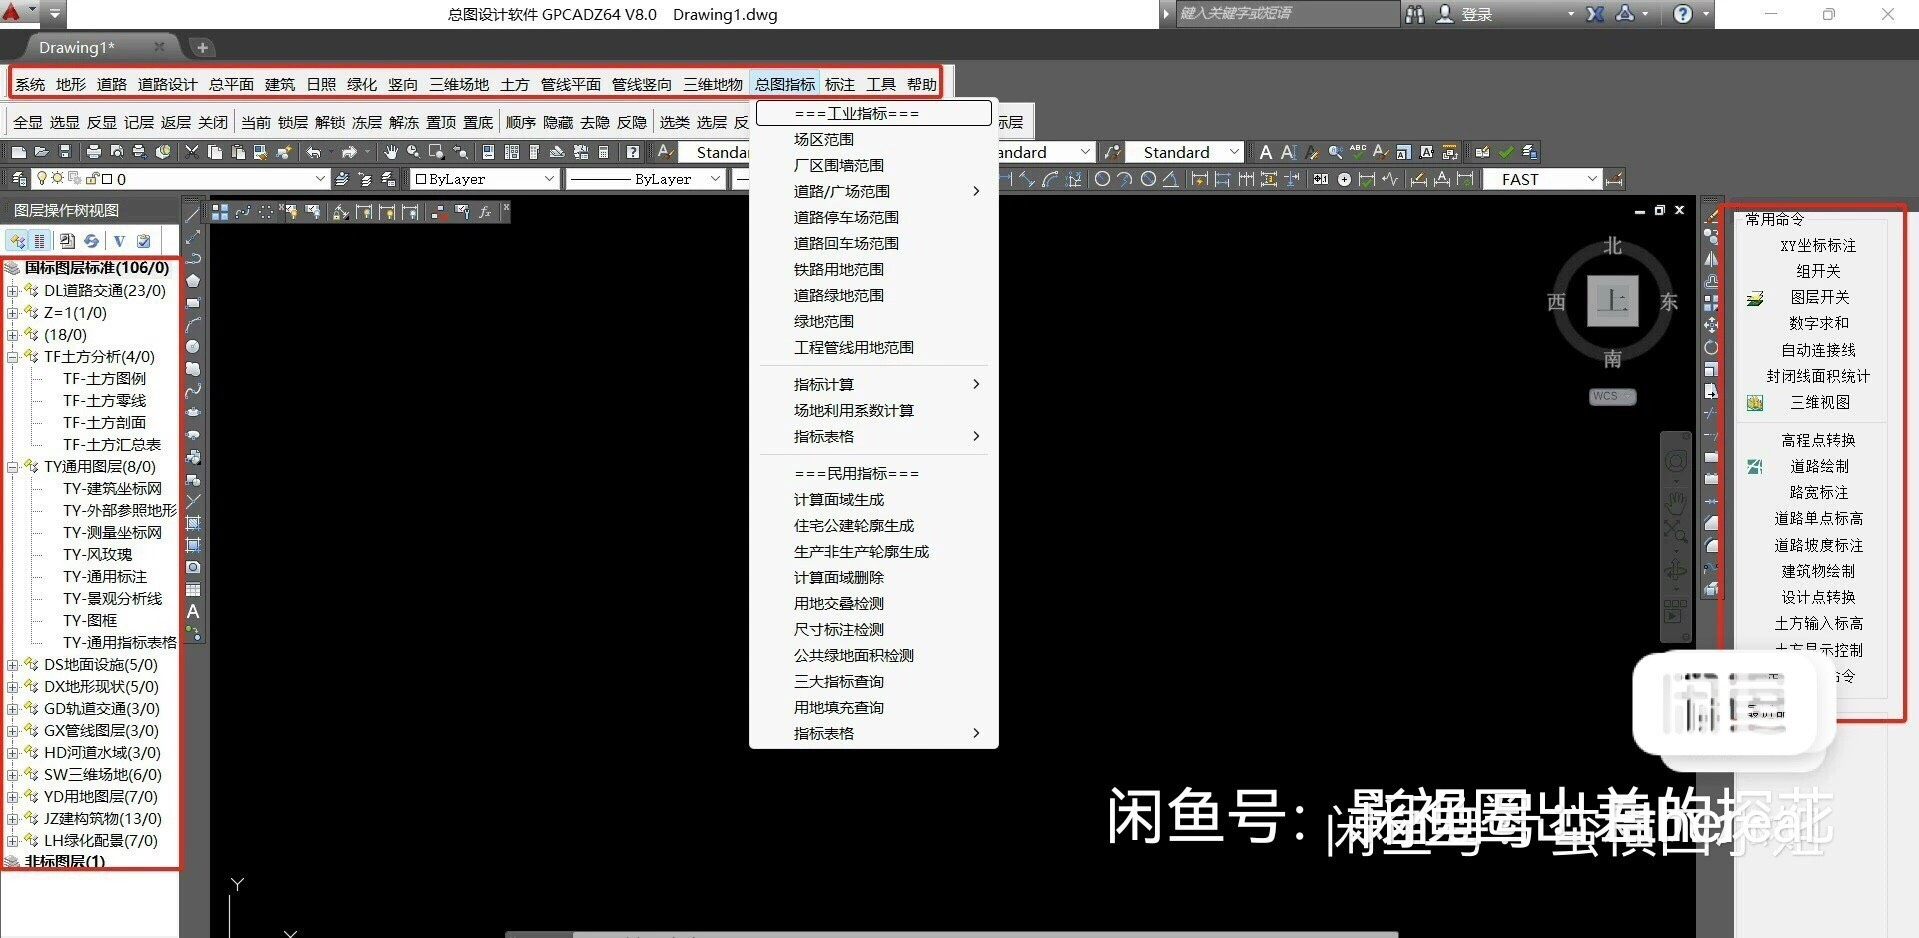Open the ByLayer color swatch selector
The image size is (1919, 938).
click(x=484, y=179)
